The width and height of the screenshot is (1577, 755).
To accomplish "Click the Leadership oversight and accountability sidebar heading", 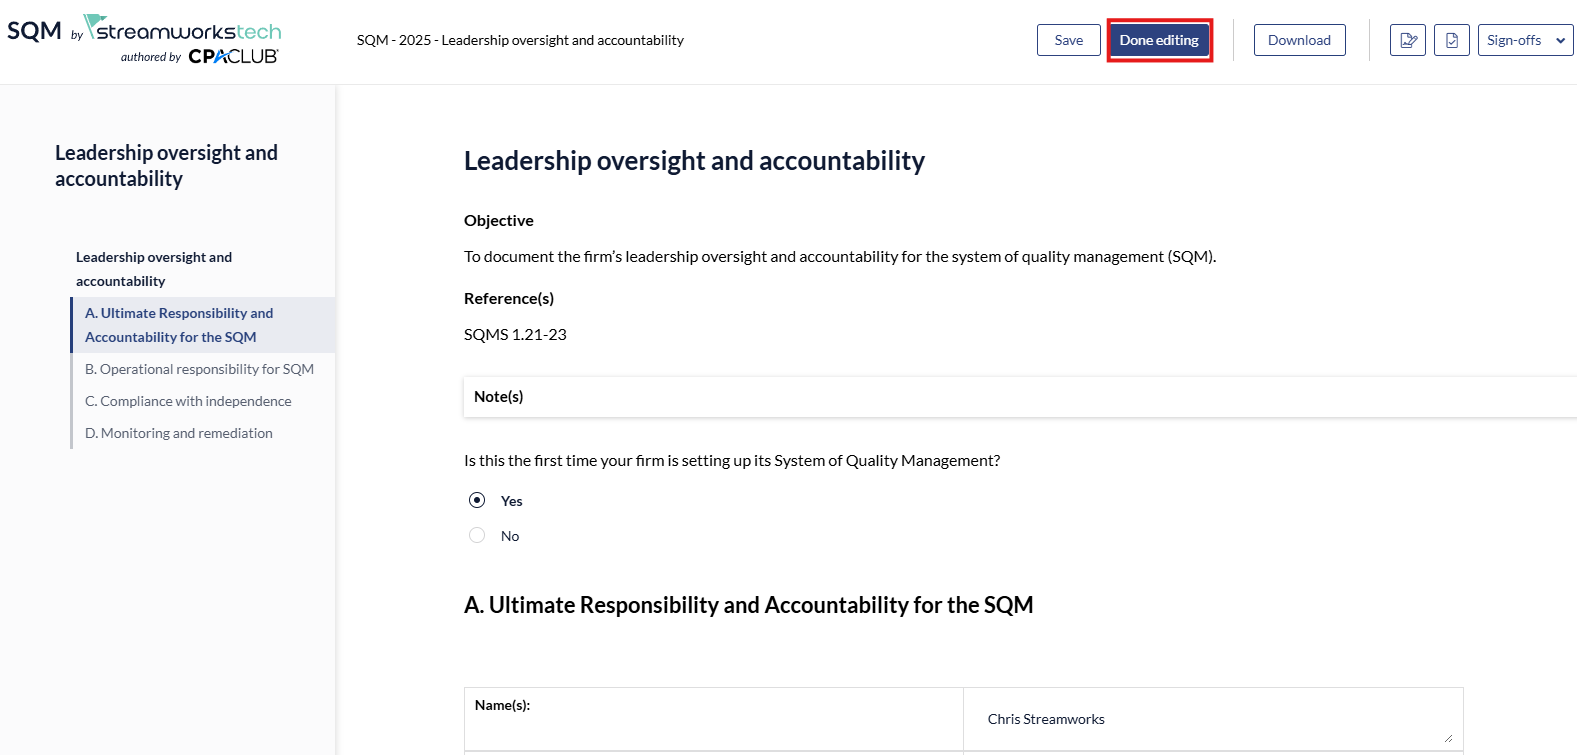I will (154, 269).
